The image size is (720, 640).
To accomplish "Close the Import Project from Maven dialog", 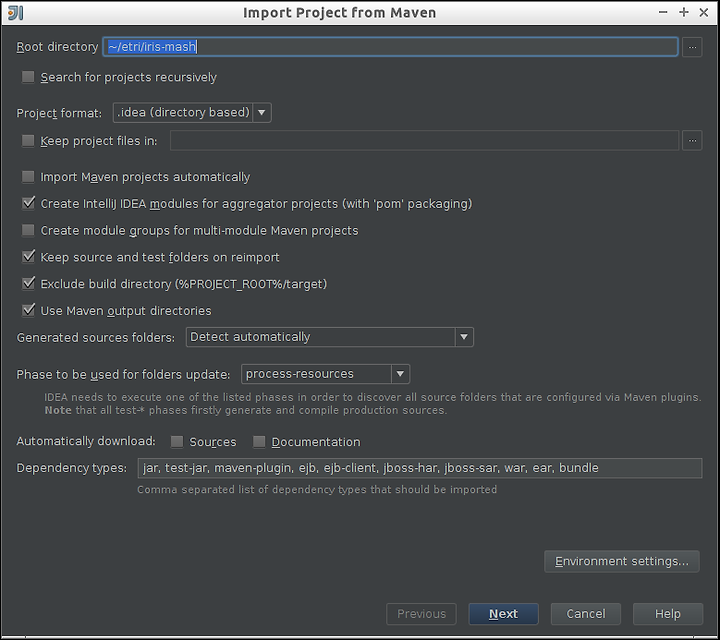I will click(703, 12).
